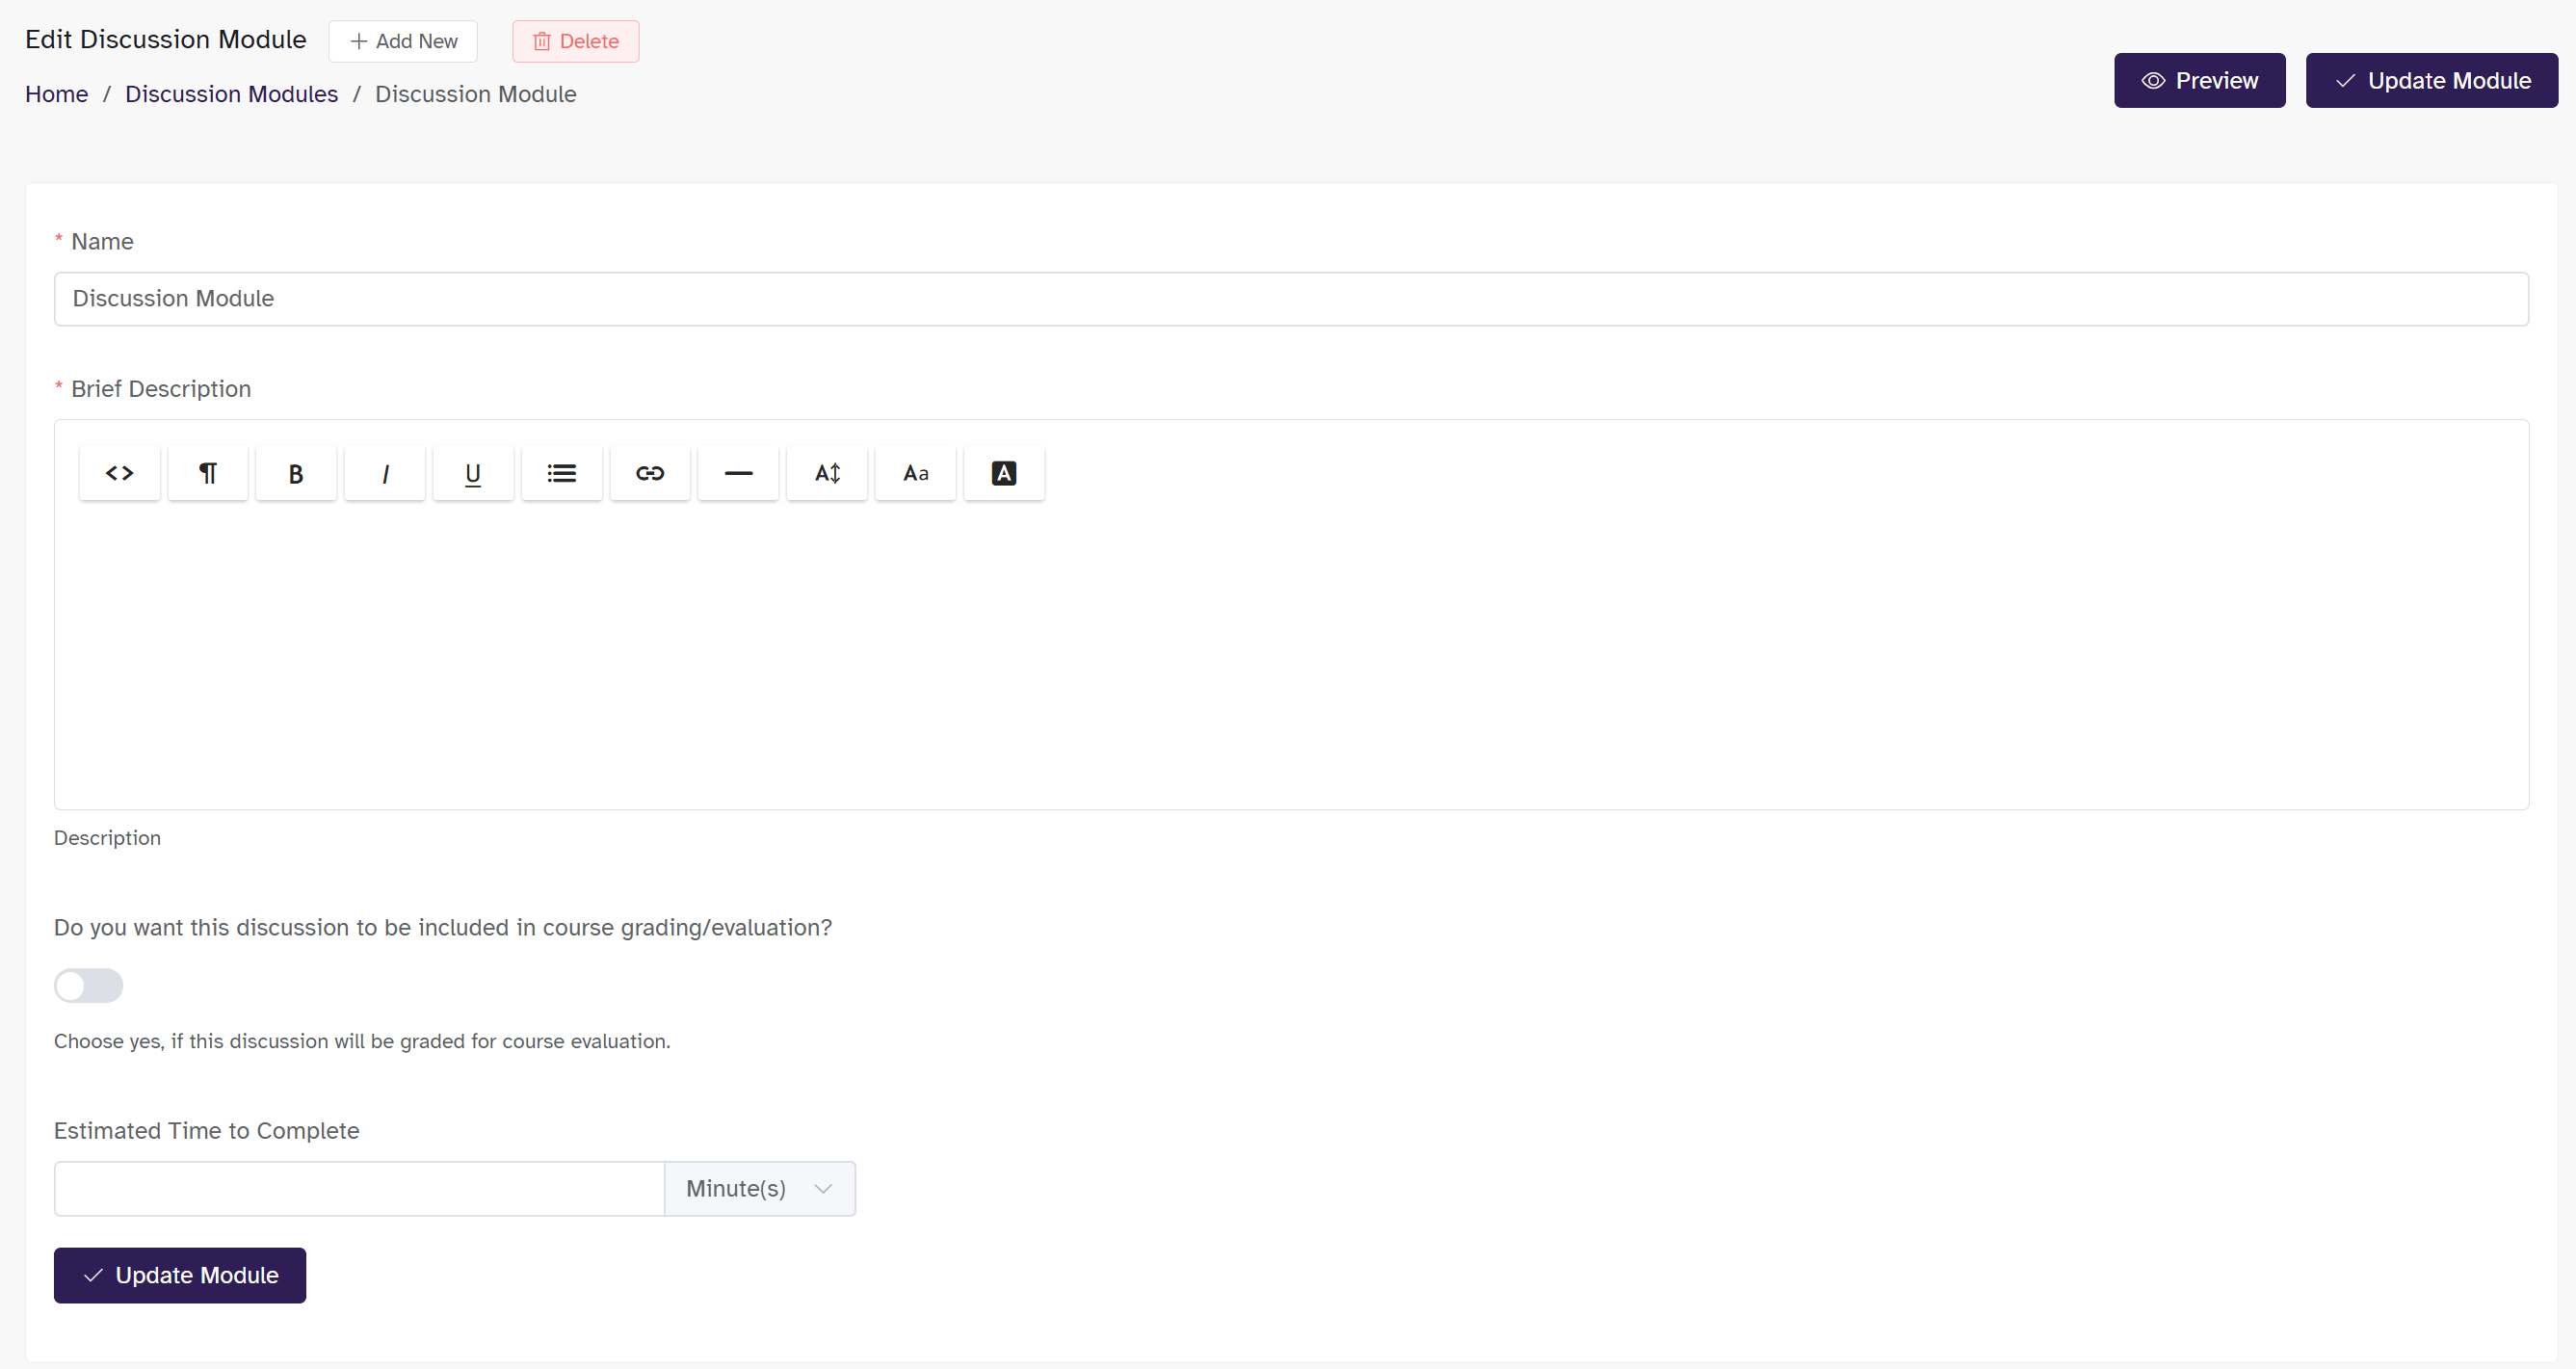Click the Preview button
The image size is (2576, 1369).
pyautogui.click(x=2199, y=80)
